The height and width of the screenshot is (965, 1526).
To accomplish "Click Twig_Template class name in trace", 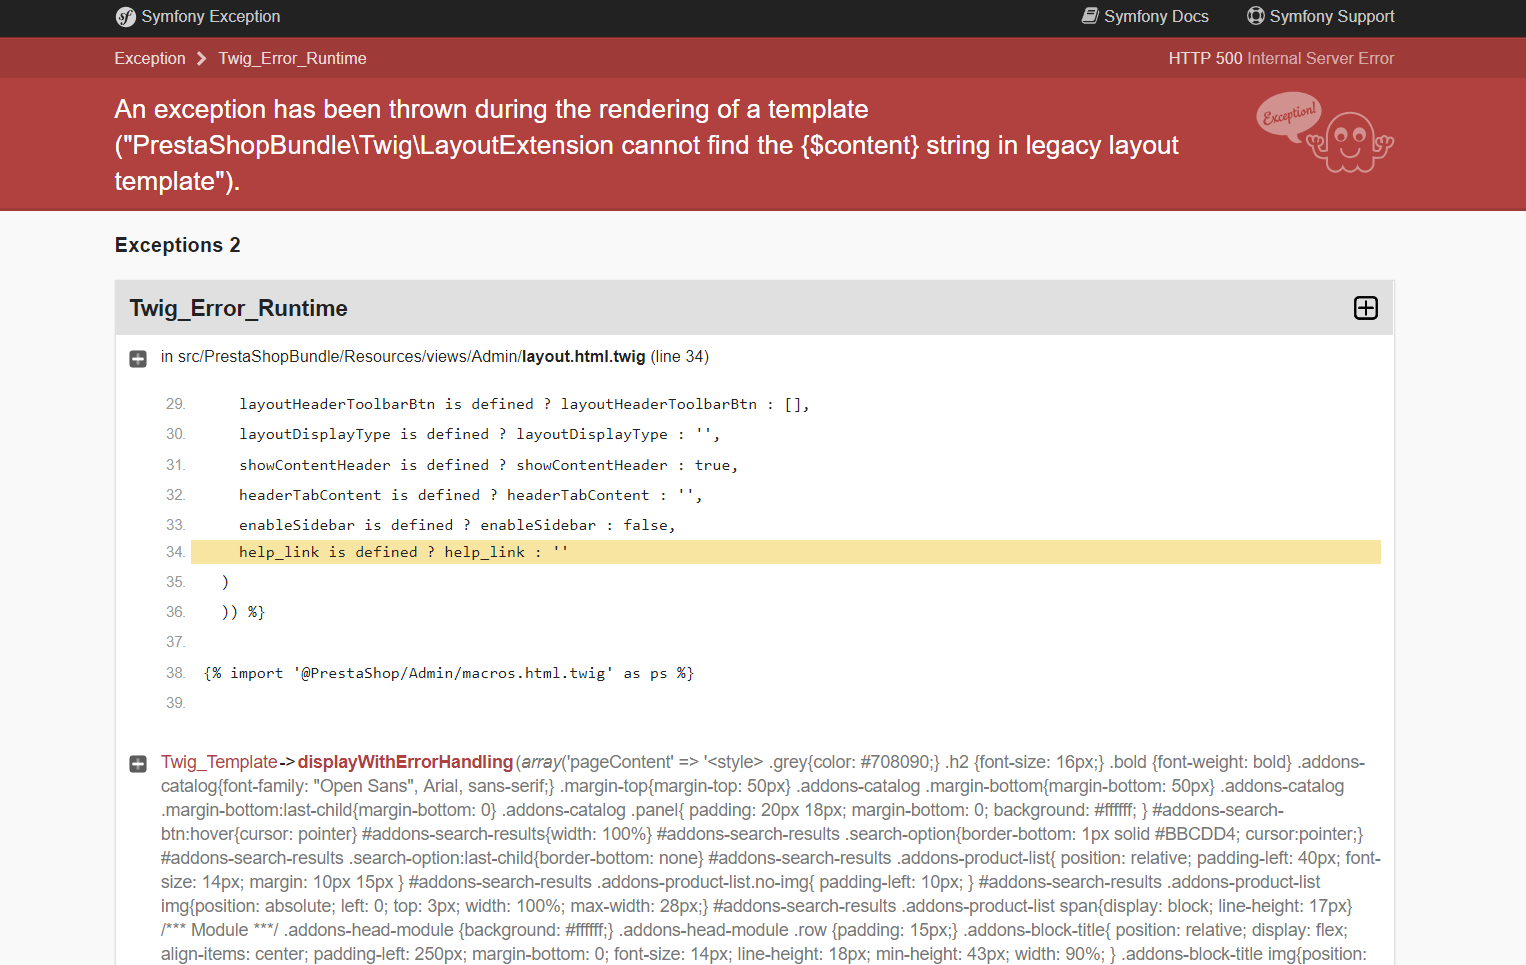I will (x=219, y=762).
